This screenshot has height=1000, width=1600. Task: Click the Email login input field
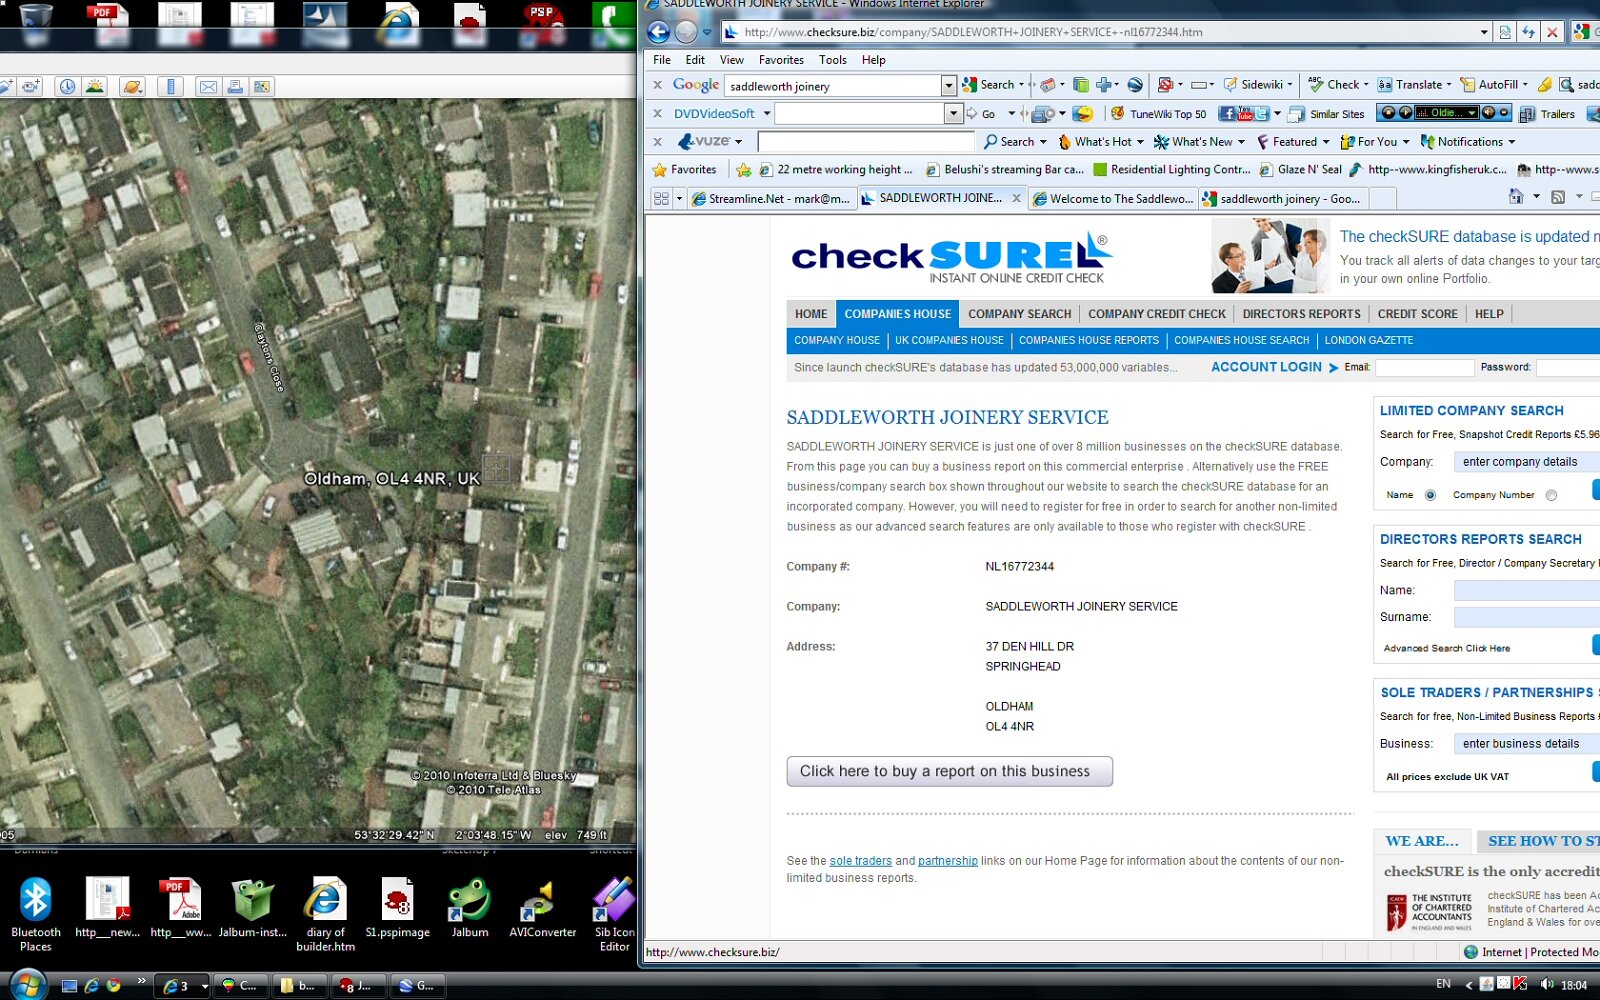(1424, 368)
